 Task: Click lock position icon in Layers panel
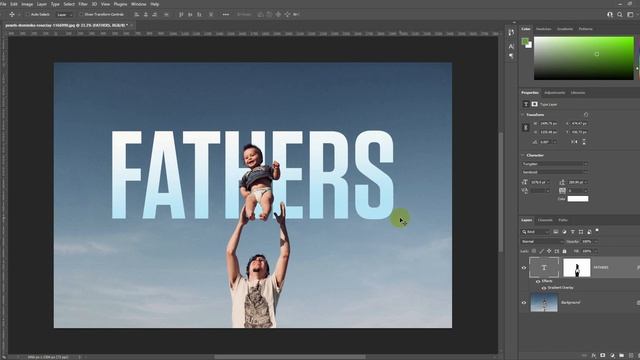point(549,251)
